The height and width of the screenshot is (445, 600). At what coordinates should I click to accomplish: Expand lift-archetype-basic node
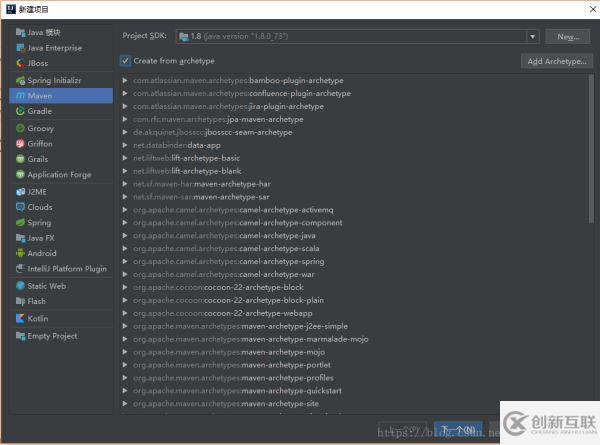pyautogui.click(x=125, y=158)
